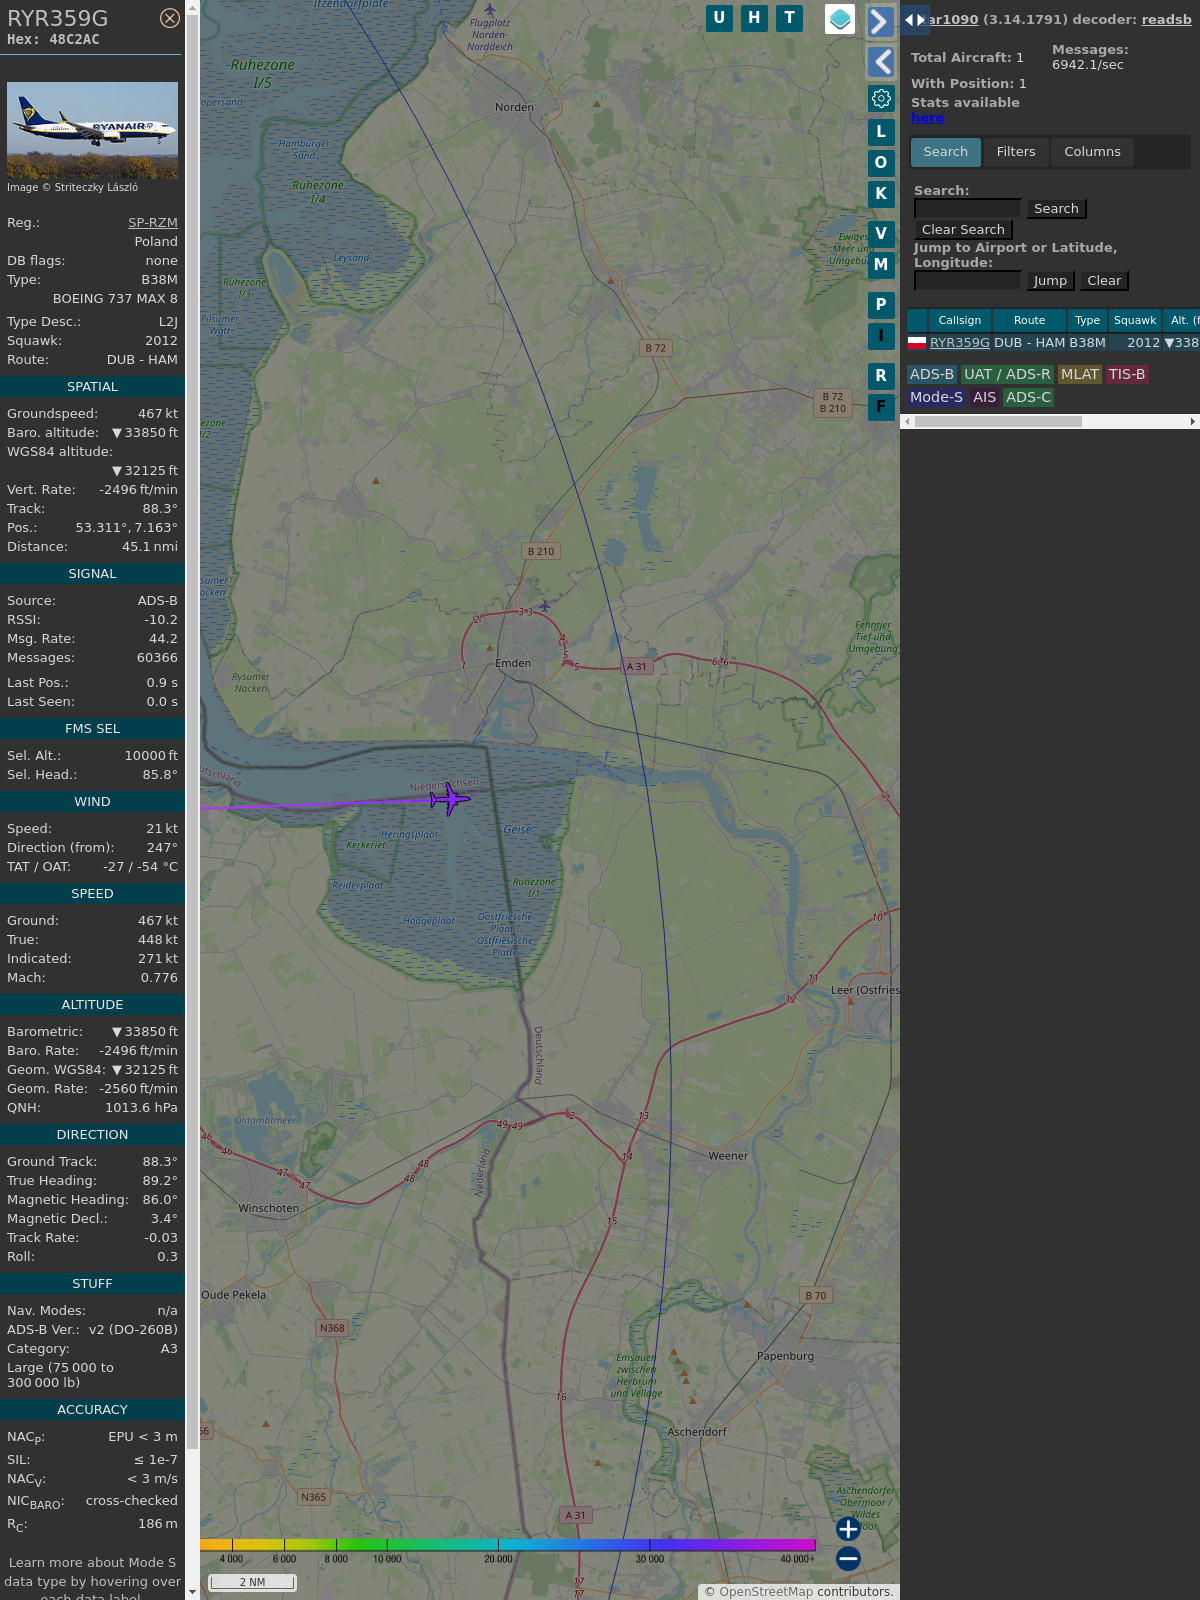
Task: Toggle the UAT / ADS-R source legend
Action: click(1007, 374)
